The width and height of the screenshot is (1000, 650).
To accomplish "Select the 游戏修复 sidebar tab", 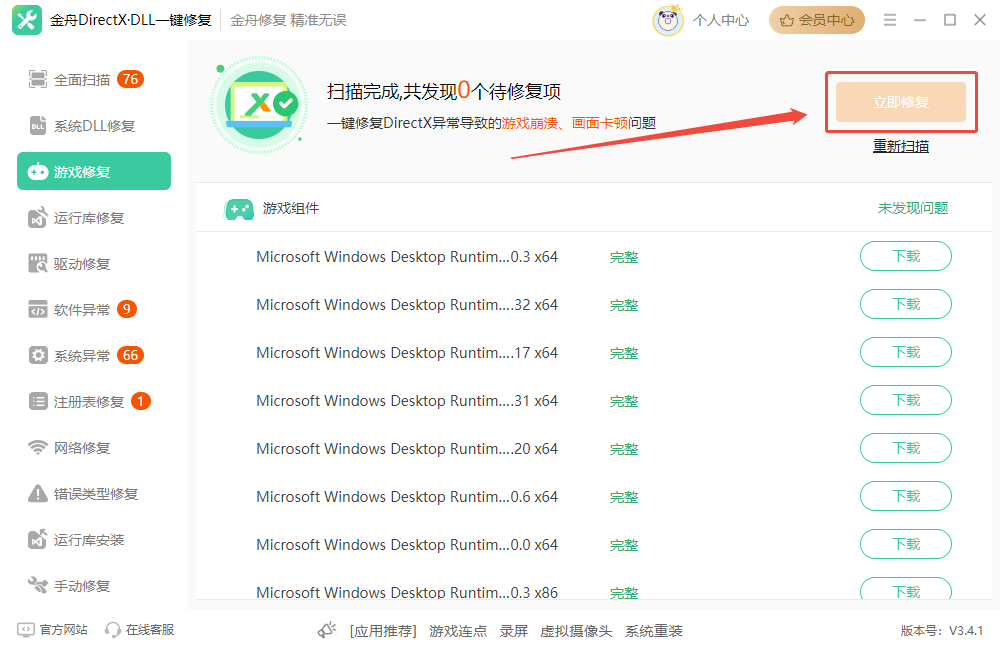I will tap(94, 171).
